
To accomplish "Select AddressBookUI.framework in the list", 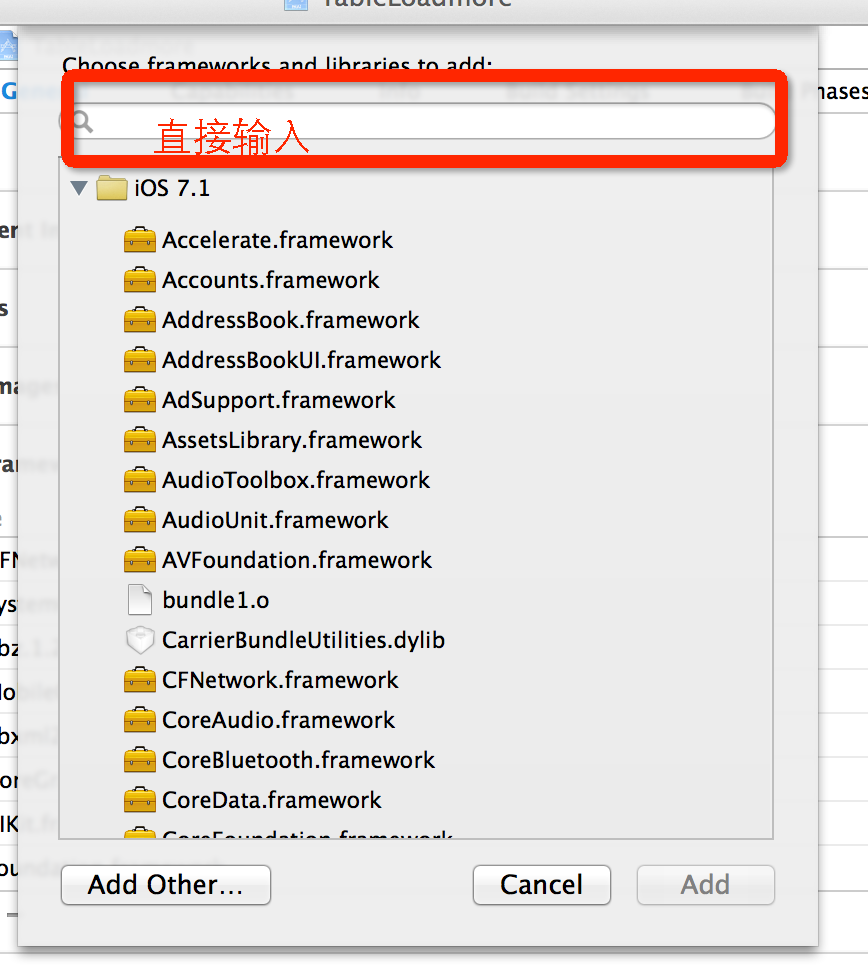I will (301, 360).
